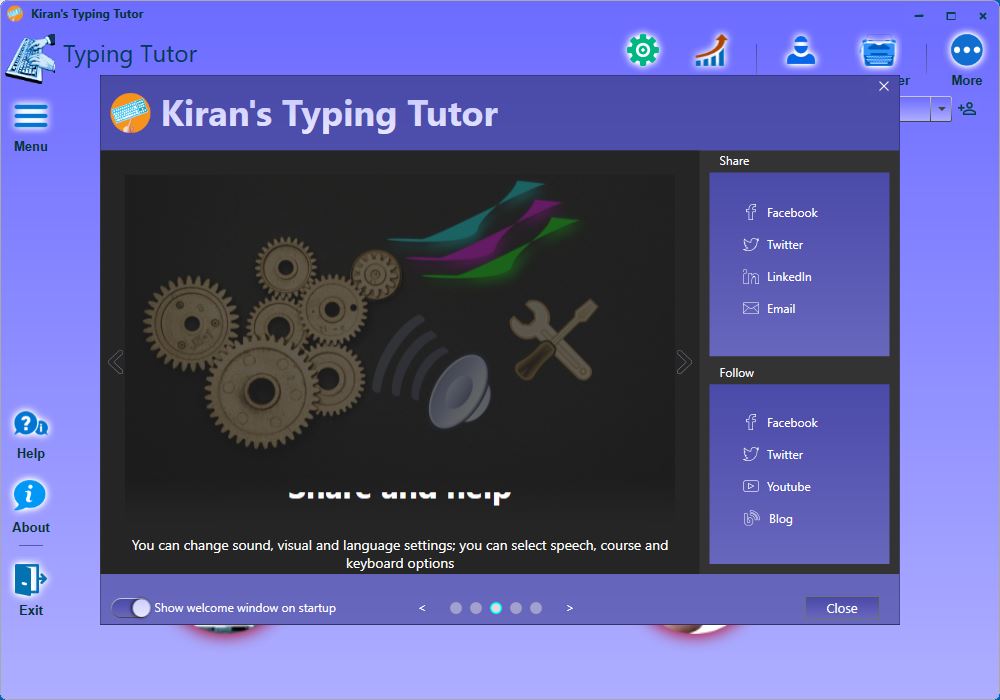This screenshot has width=1000, height=700.
Task: Select the fifth slide dot
Action: (536, 608)
